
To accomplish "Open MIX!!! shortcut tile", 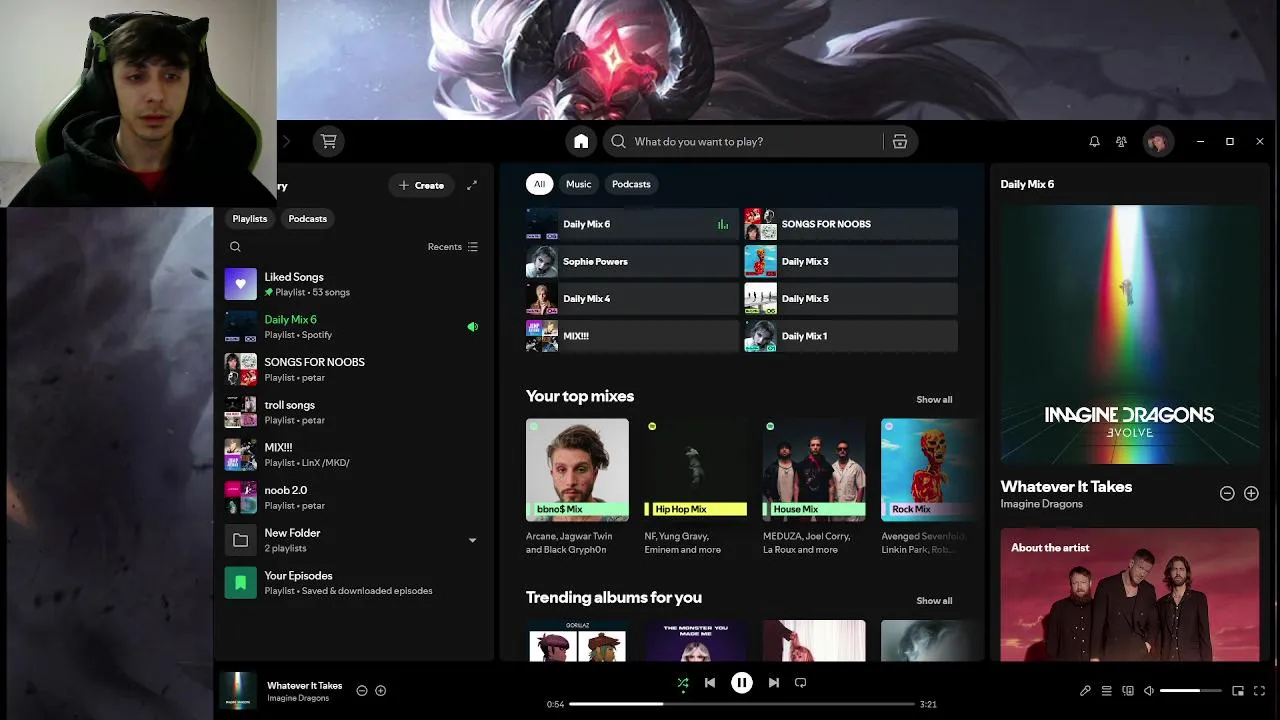I will coord(632,336).
